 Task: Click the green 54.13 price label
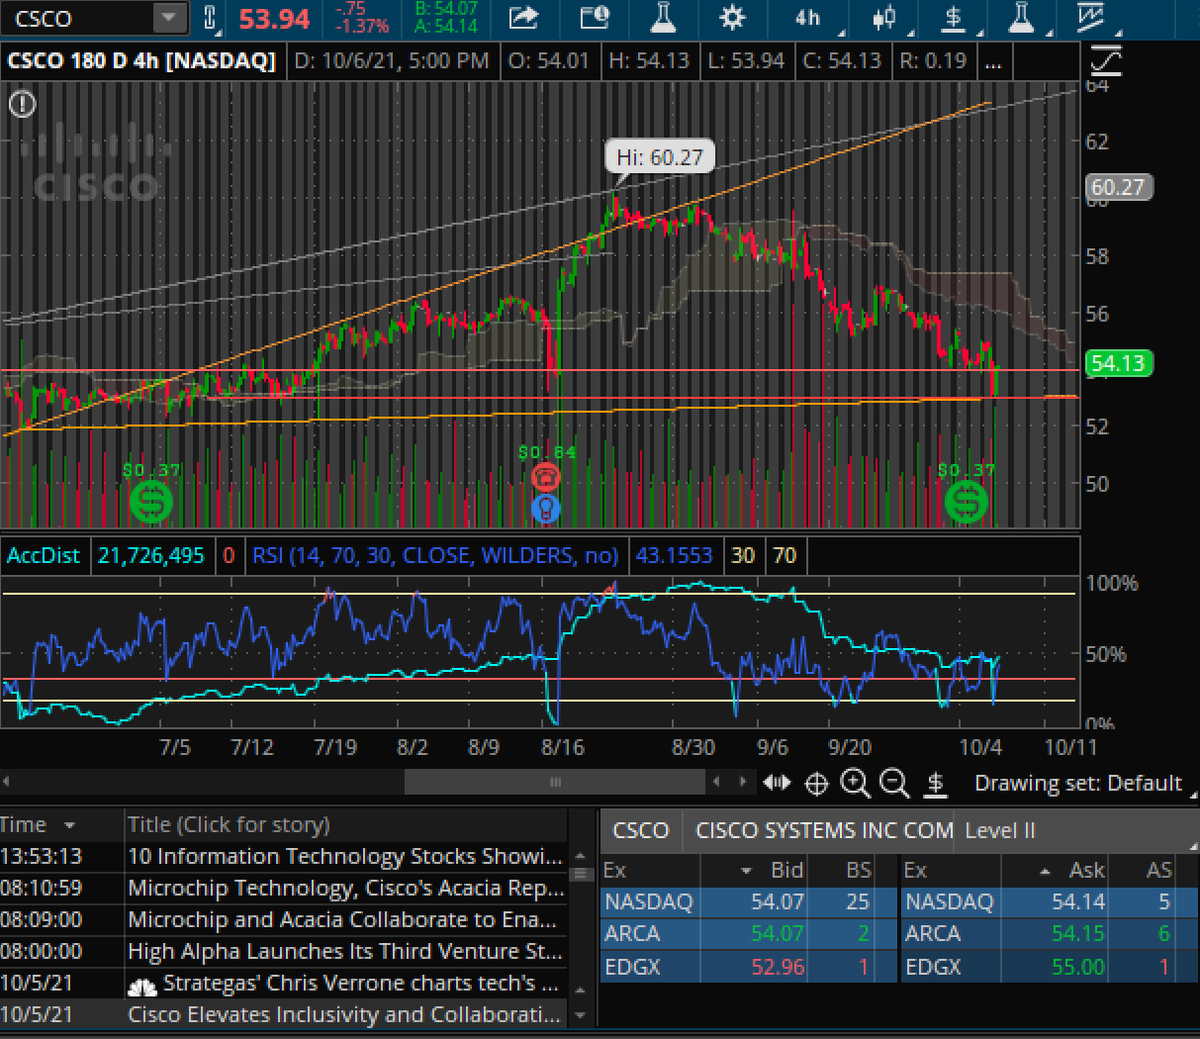pyautogui.click(x=1118, y=363)
